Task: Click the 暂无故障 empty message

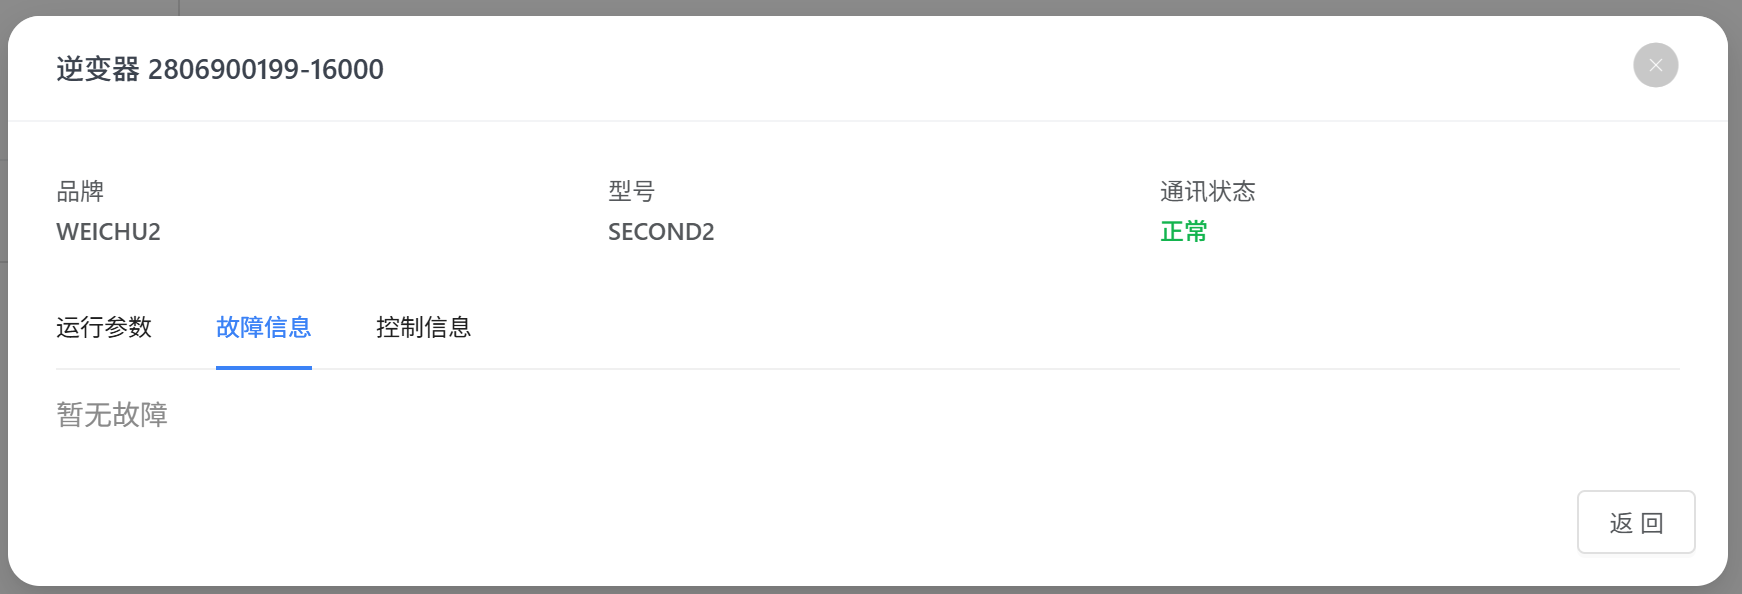Action: point(112,415)
